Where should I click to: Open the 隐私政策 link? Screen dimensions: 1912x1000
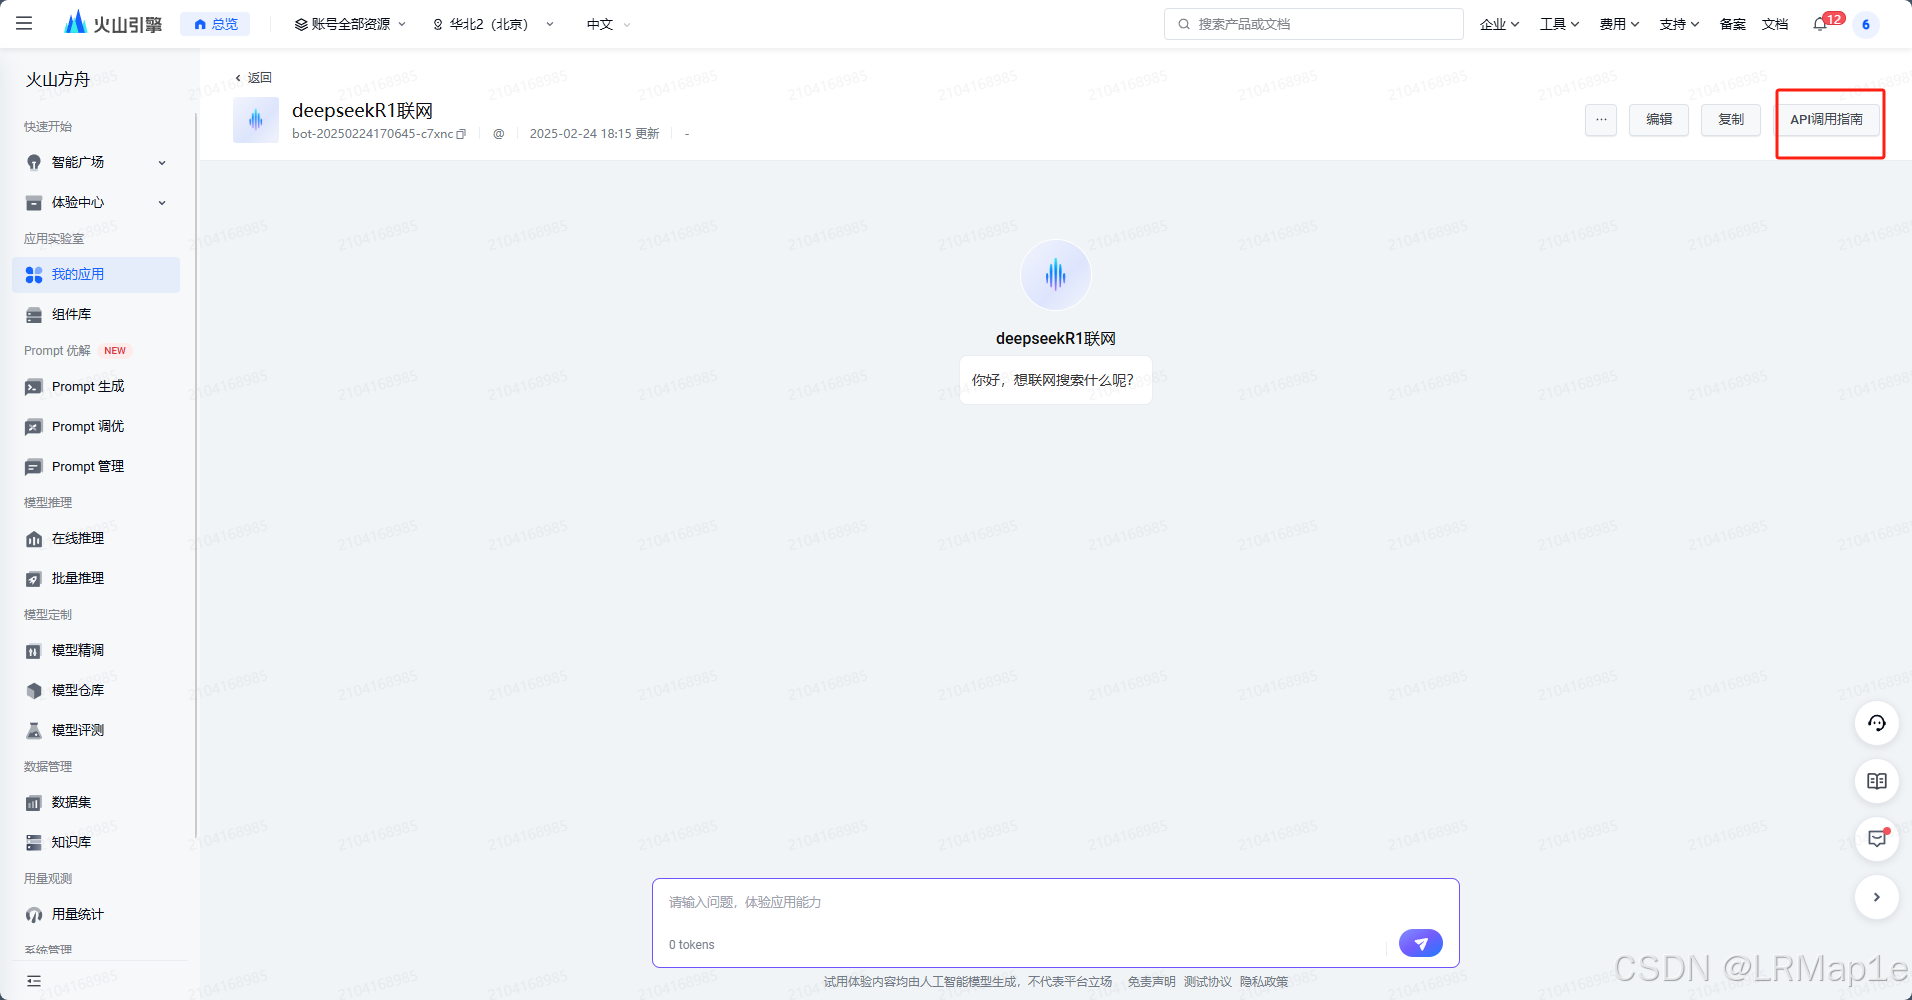[x=1264, y=982]
